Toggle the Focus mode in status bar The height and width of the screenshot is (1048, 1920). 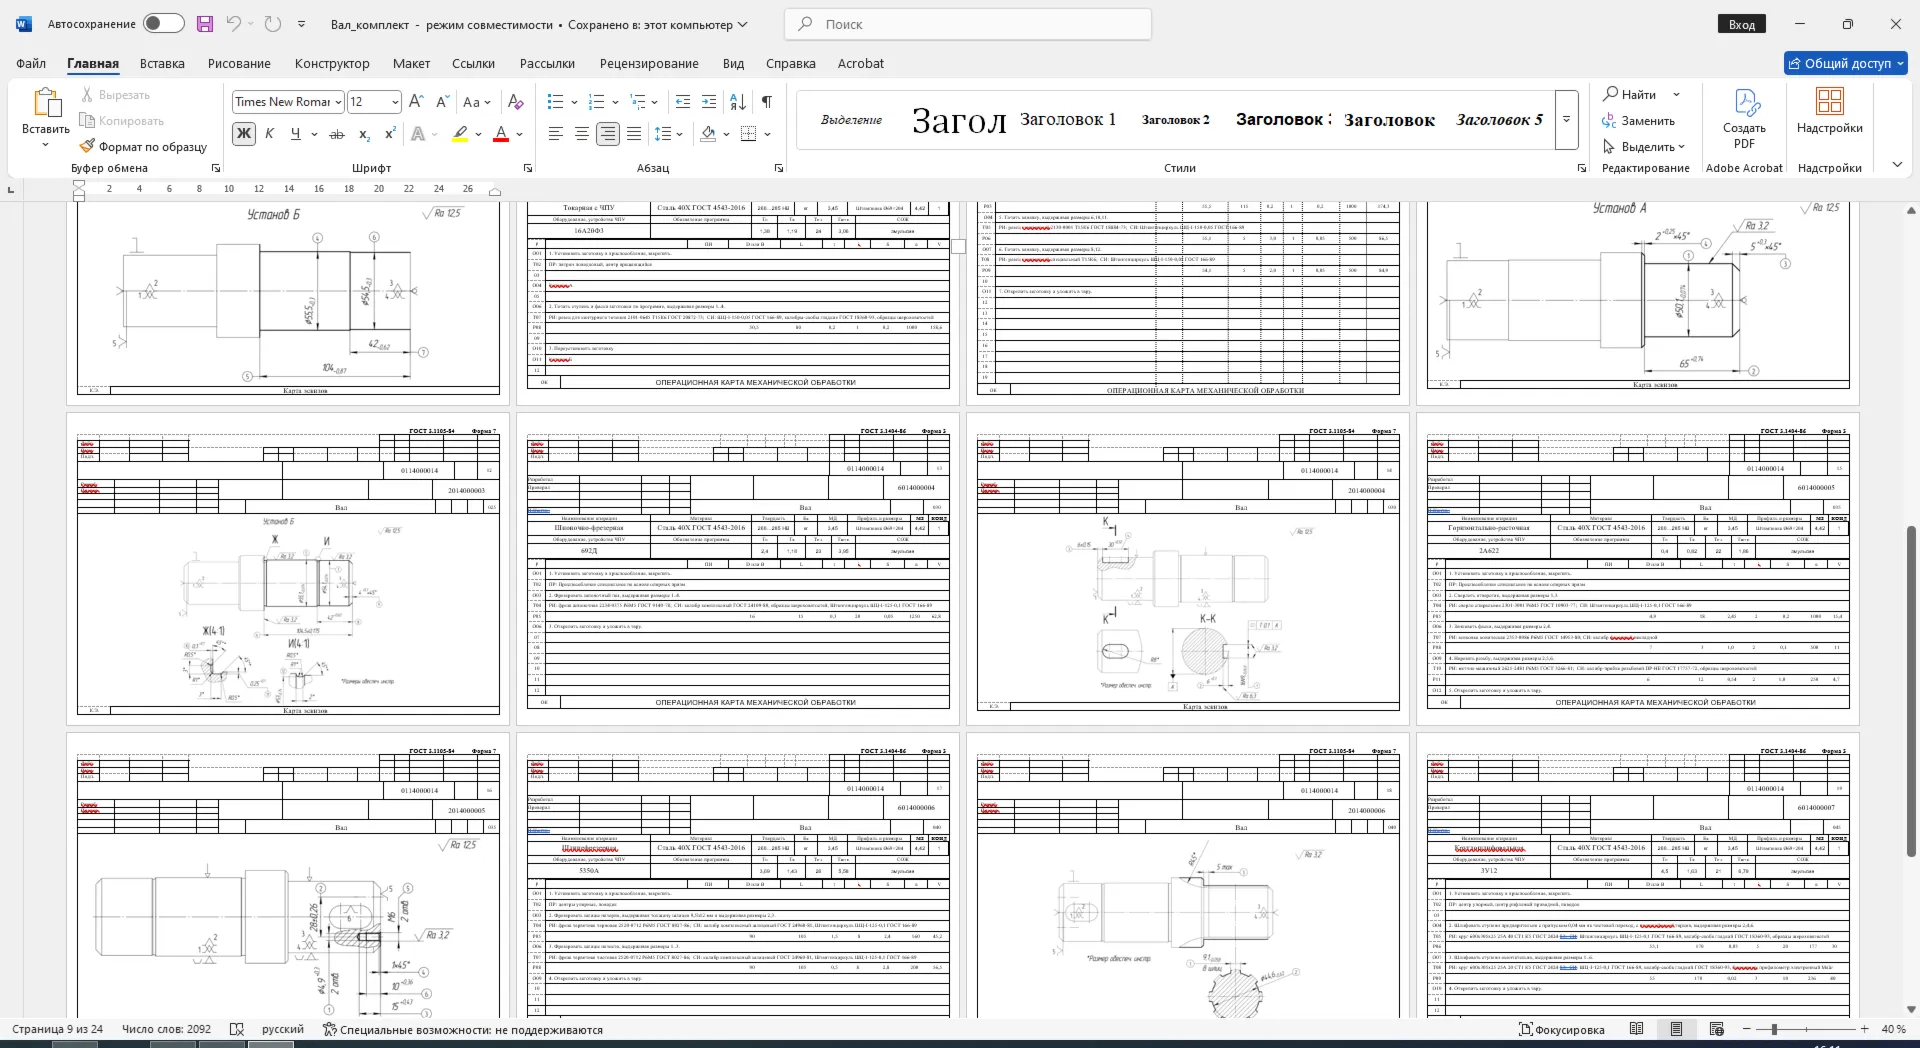1561,1029
